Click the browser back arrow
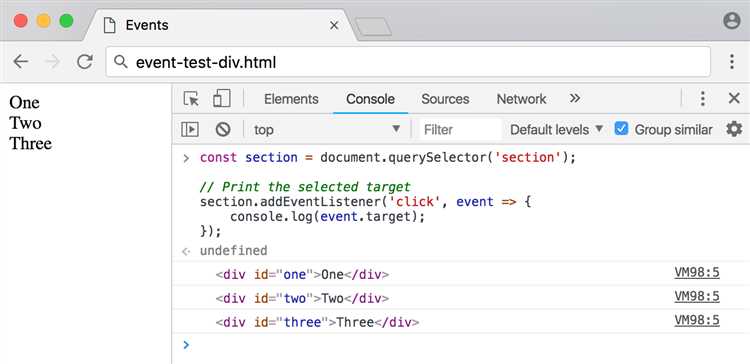 coord(21,62)
